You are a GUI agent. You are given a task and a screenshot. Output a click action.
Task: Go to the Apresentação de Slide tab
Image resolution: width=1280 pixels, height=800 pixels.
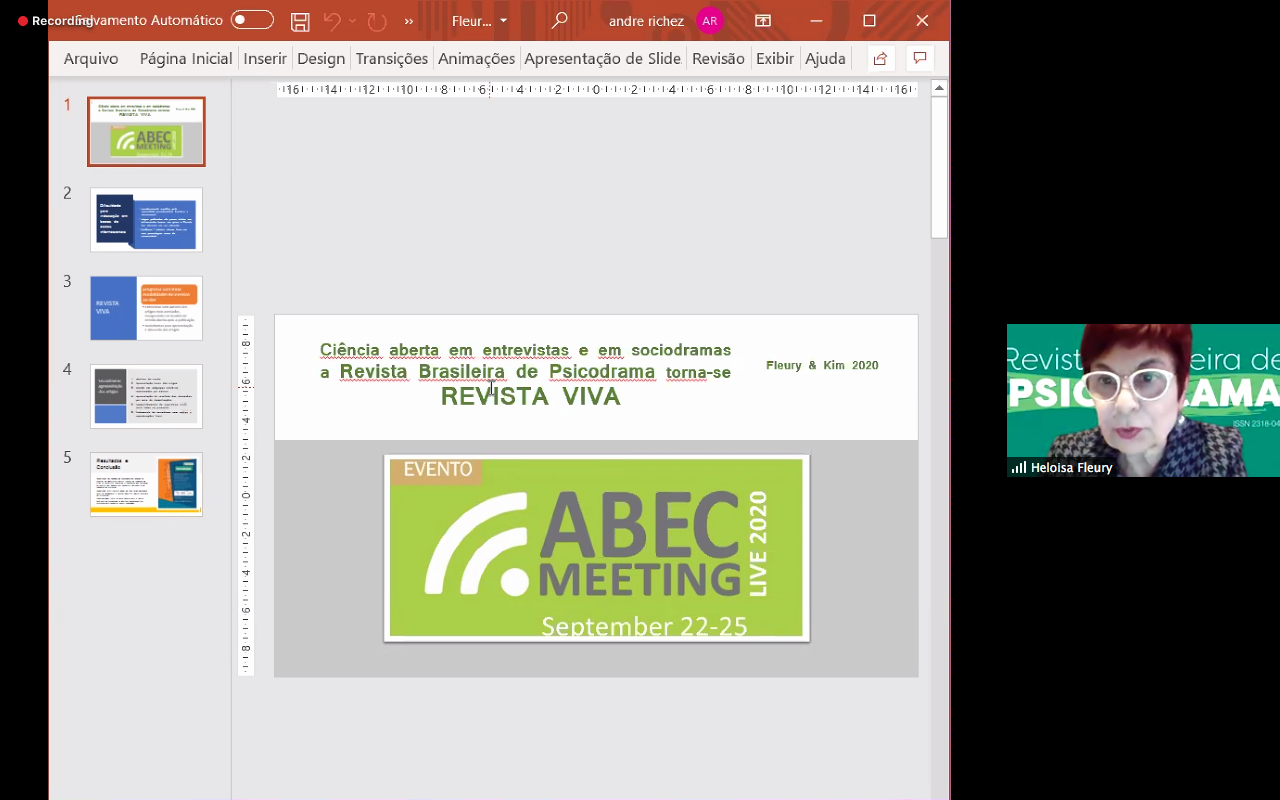602,59
